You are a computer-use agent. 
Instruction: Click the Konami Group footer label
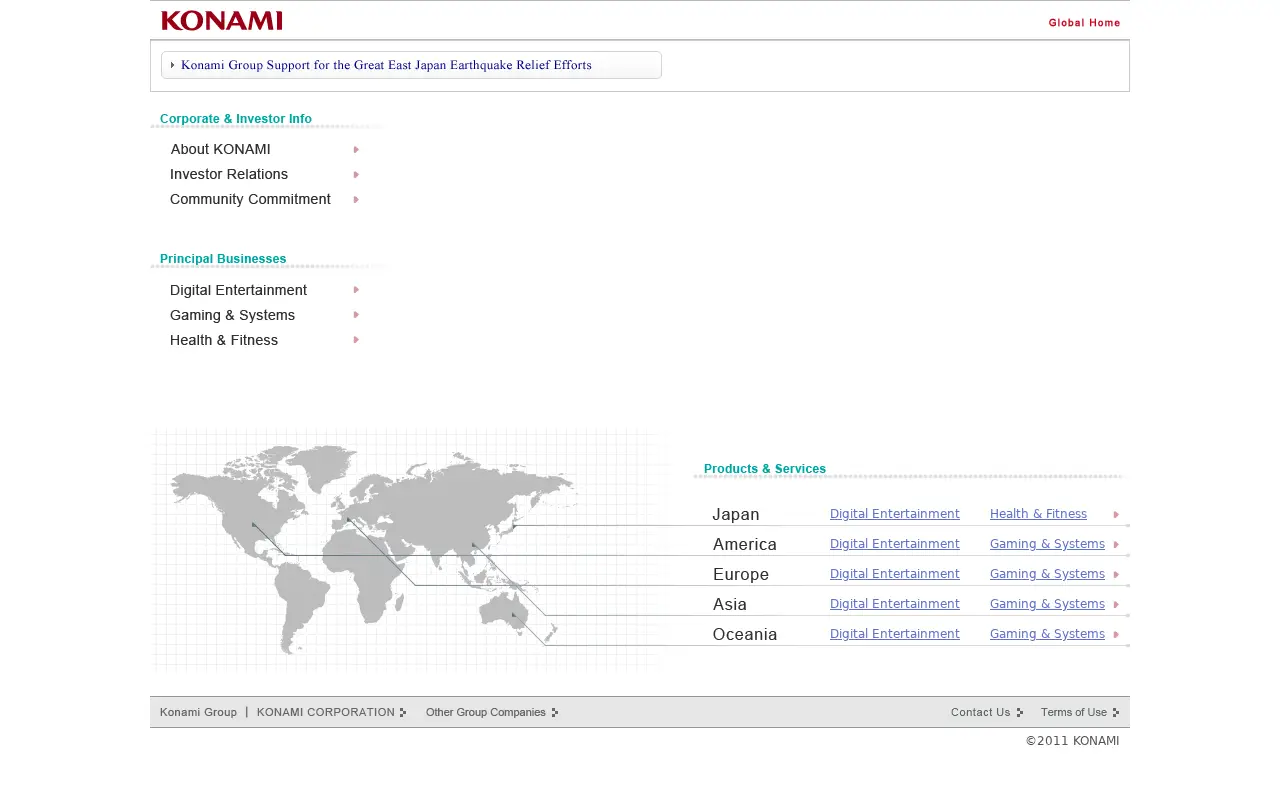coord(198,712)
